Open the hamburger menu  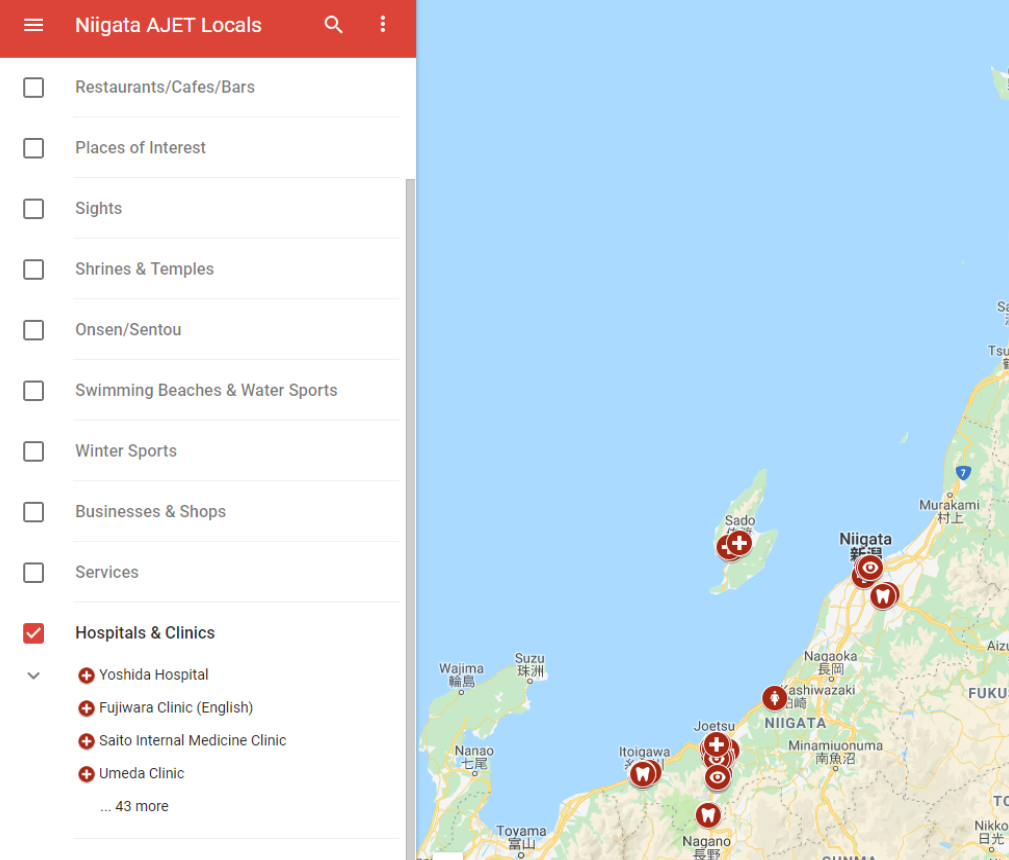point(33,25)
